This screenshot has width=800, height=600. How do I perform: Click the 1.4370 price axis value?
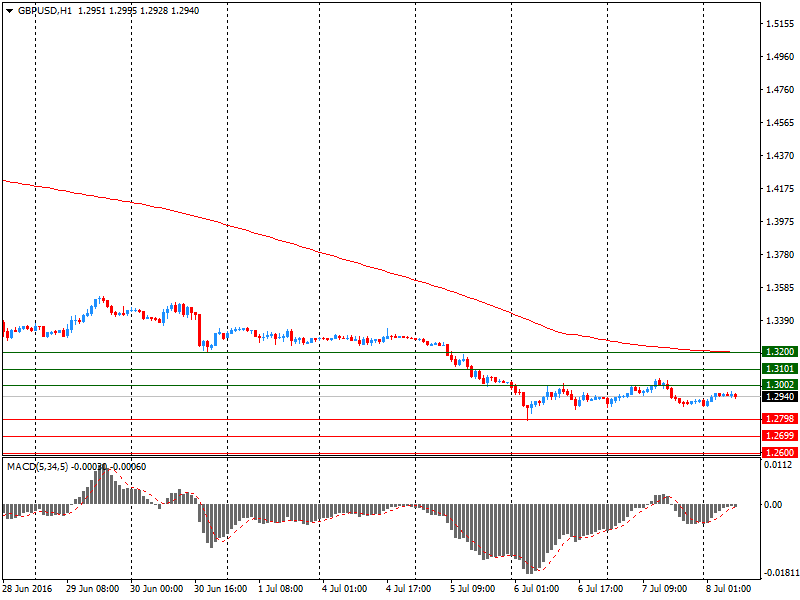780,156
